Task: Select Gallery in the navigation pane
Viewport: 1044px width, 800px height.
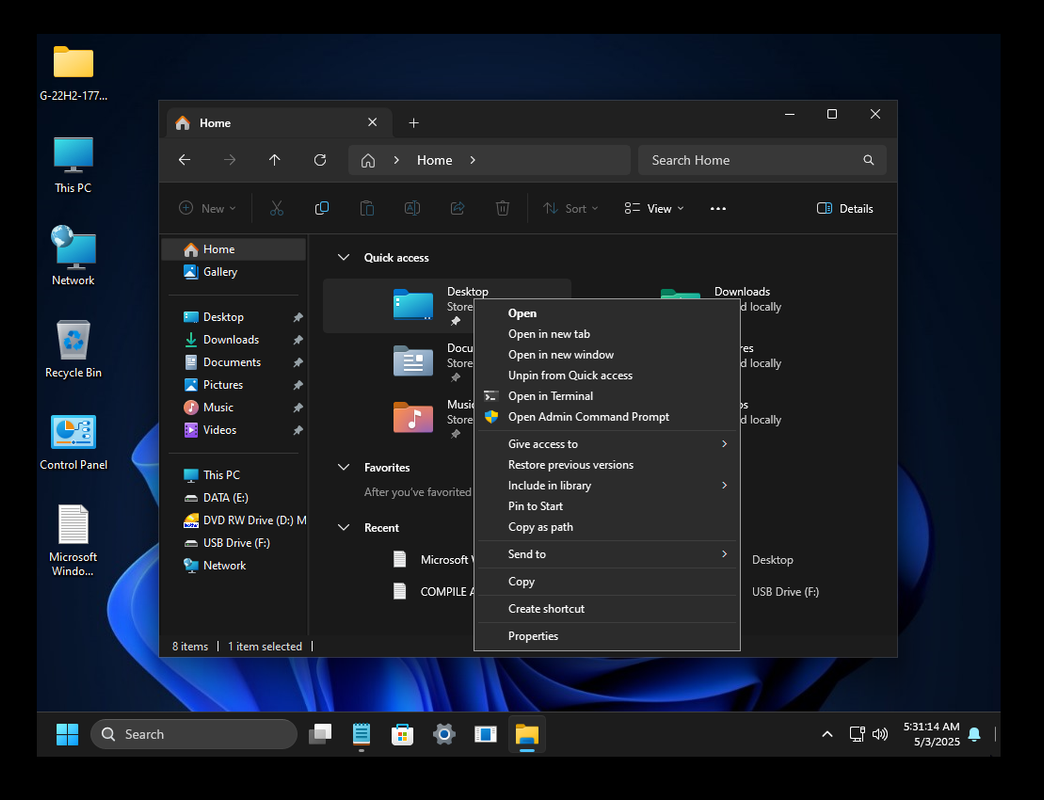Action: click(x=234, y=272)
